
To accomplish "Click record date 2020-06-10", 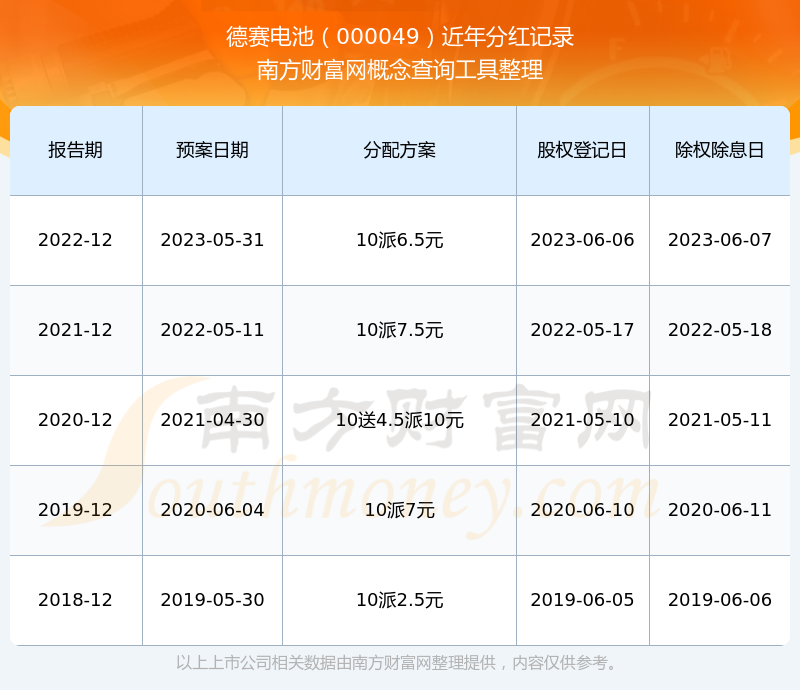I will pos(582,510).
